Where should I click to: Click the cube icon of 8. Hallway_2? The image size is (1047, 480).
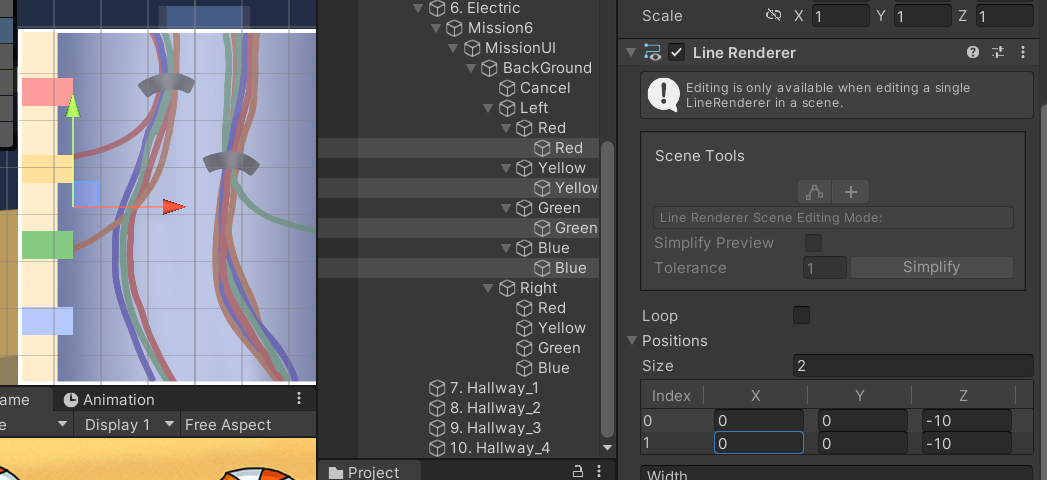pyautogui.click(x=437, y=408)
